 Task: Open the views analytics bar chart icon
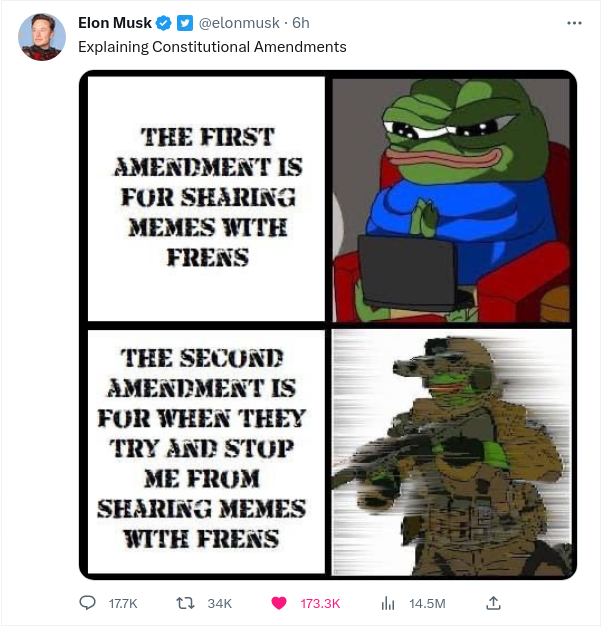[x=388, y=603]
